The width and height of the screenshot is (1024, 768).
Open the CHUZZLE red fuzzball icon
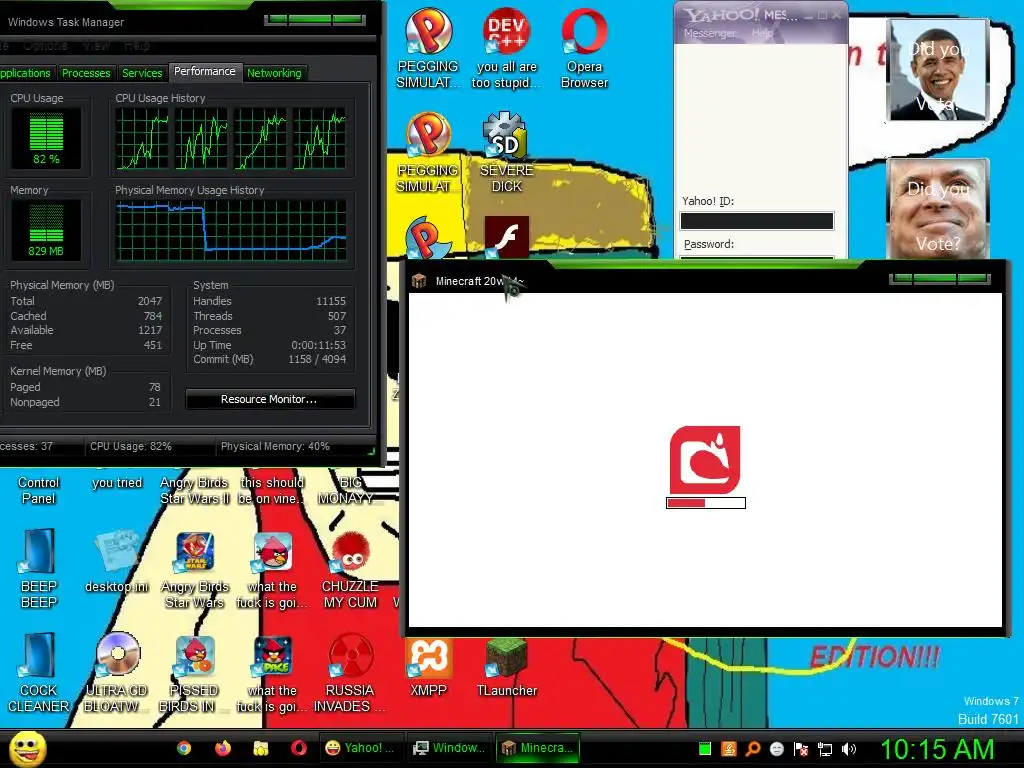click(351, 552)
